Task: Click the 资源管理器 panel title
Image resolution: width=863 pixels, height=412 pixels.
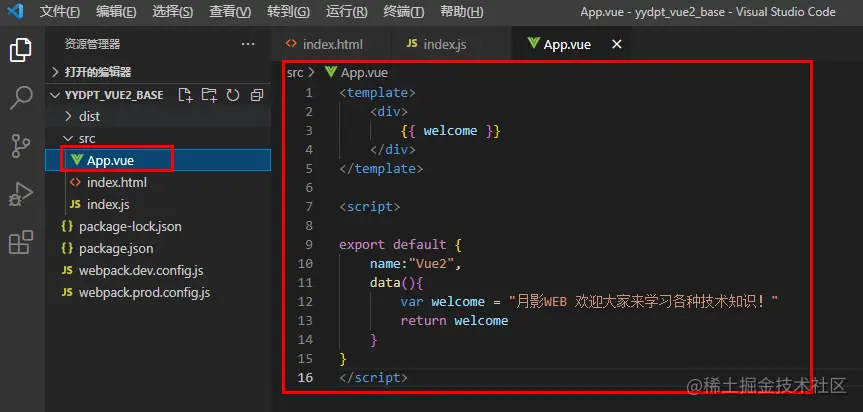Action: point(92,44)
